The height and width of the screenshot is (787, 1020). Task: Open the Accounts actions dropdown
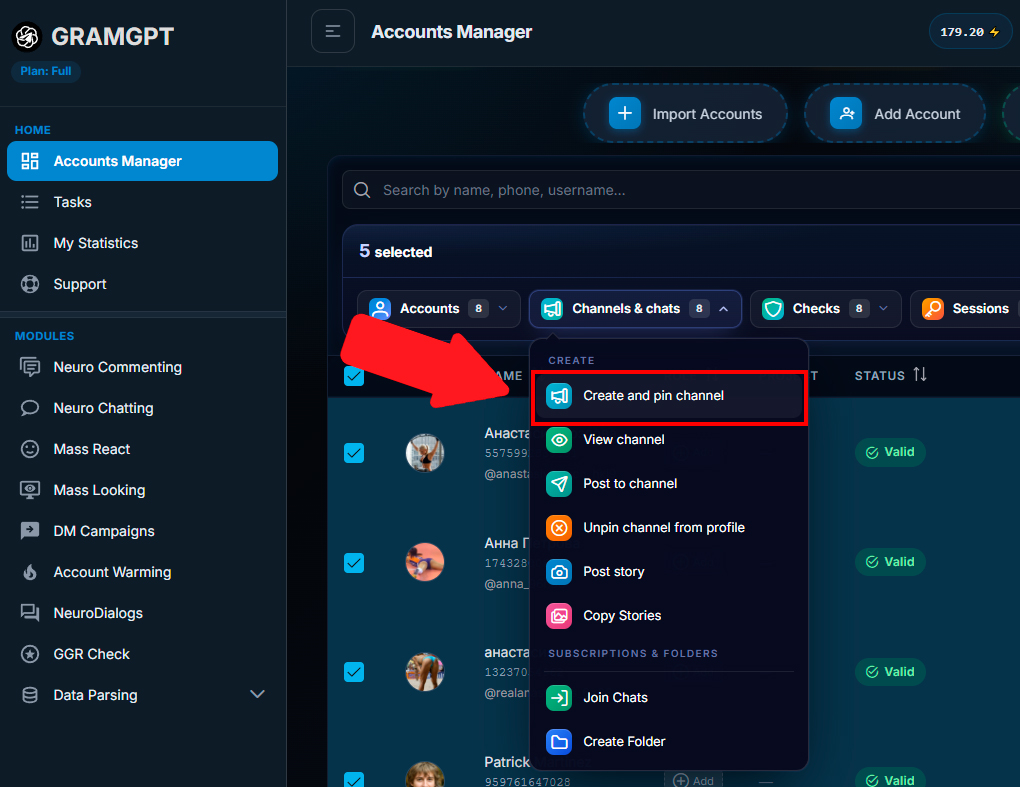click(438, 308)
